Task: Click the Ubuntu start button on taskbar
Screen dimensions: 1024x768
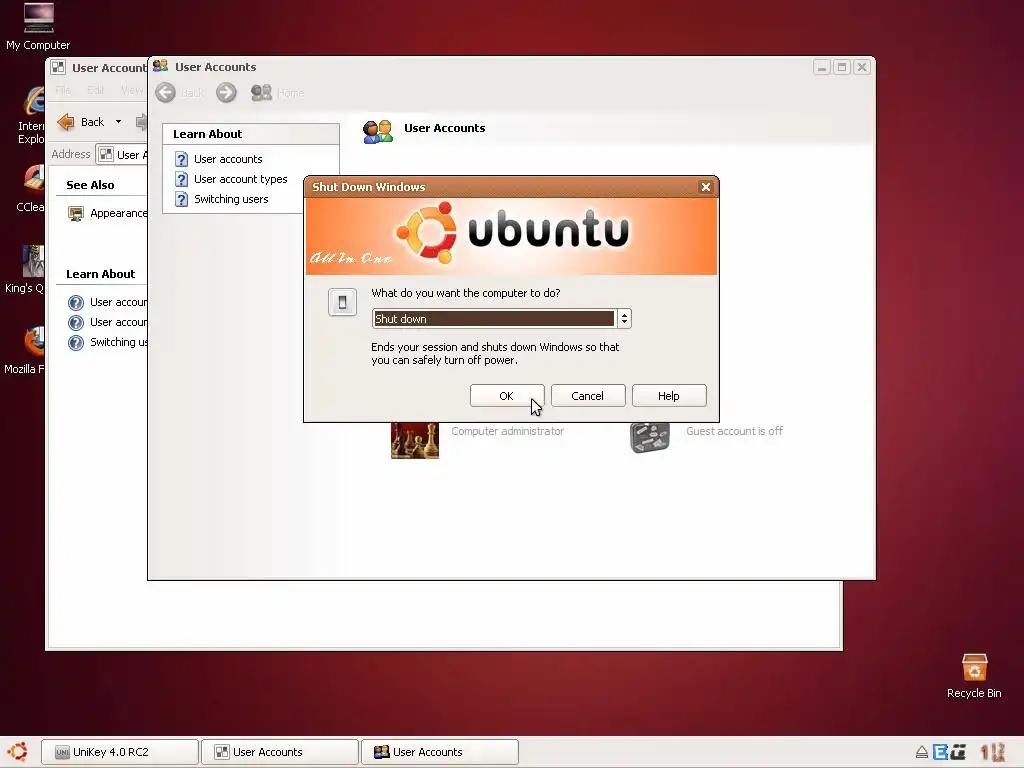Action: 18,752
